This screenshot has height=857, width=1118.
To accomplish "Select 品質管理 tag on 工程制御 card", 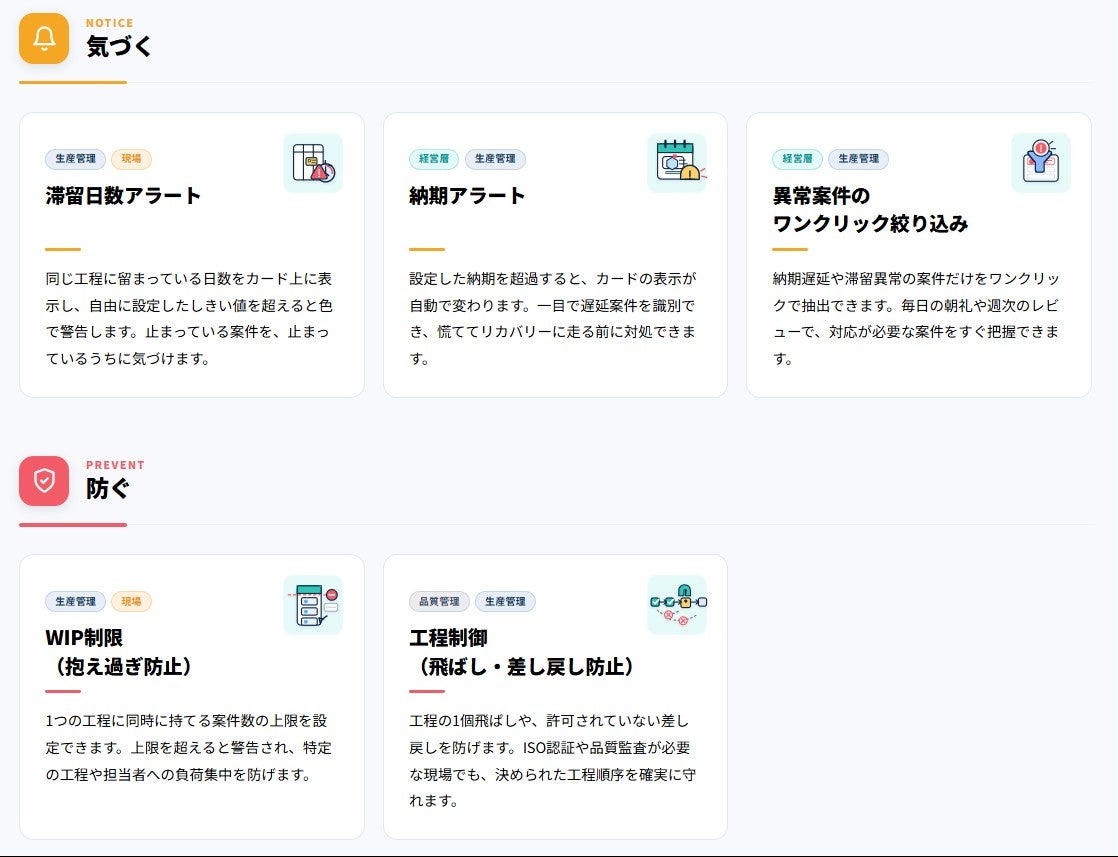I will [x=439, y=601].
